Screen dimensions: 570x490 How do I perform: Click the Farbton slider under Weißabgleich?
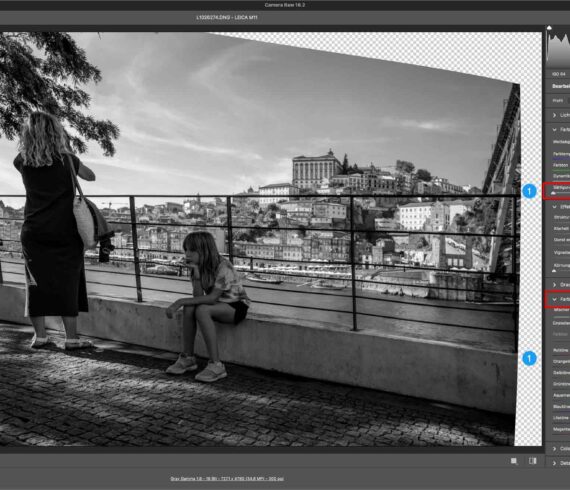coord(561,170)
